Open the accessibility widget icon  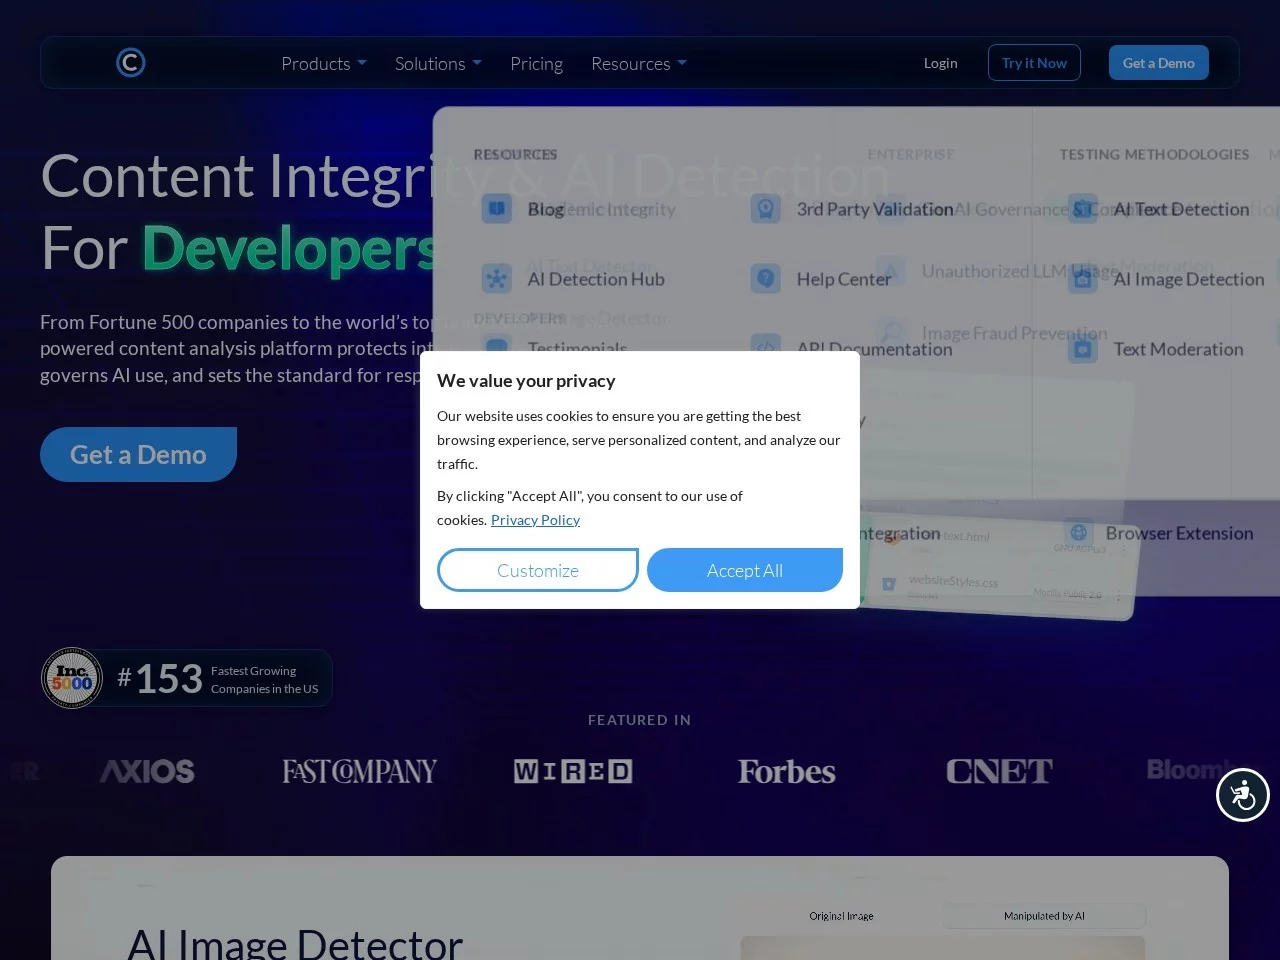pyautogui.click(x=1242, y=795)
